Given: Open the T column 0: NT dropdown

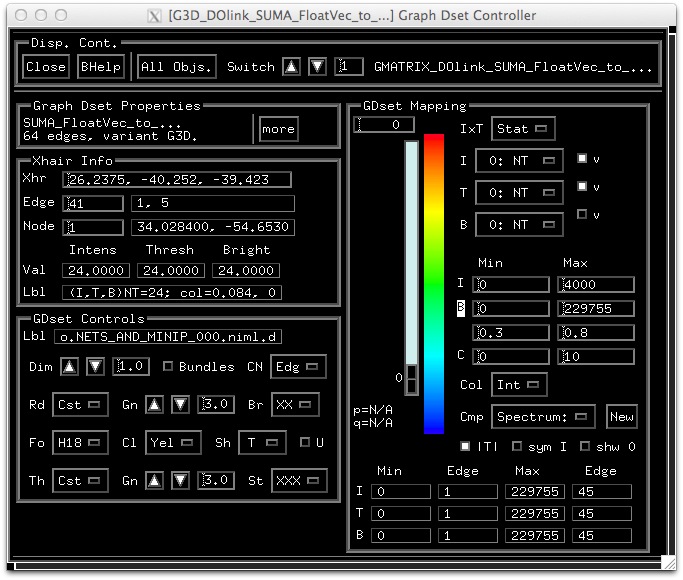Looking at the screenshot, I should (519, 193).
